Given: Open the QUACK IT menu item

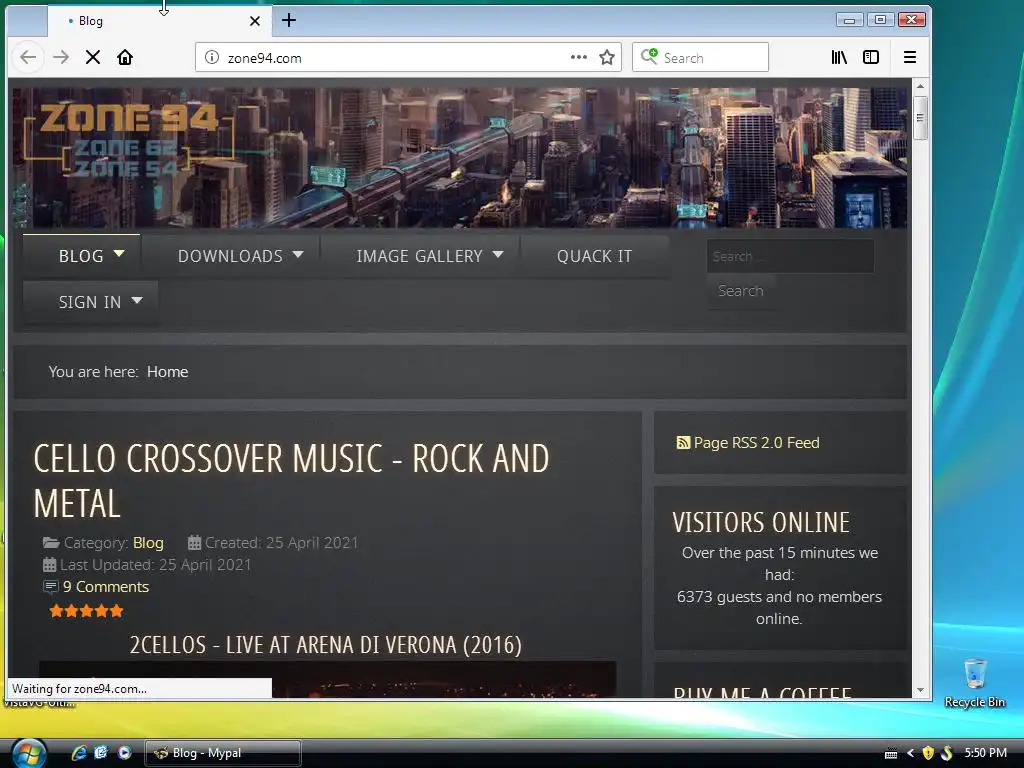Looking at the screenshot, I should [594, 256].
